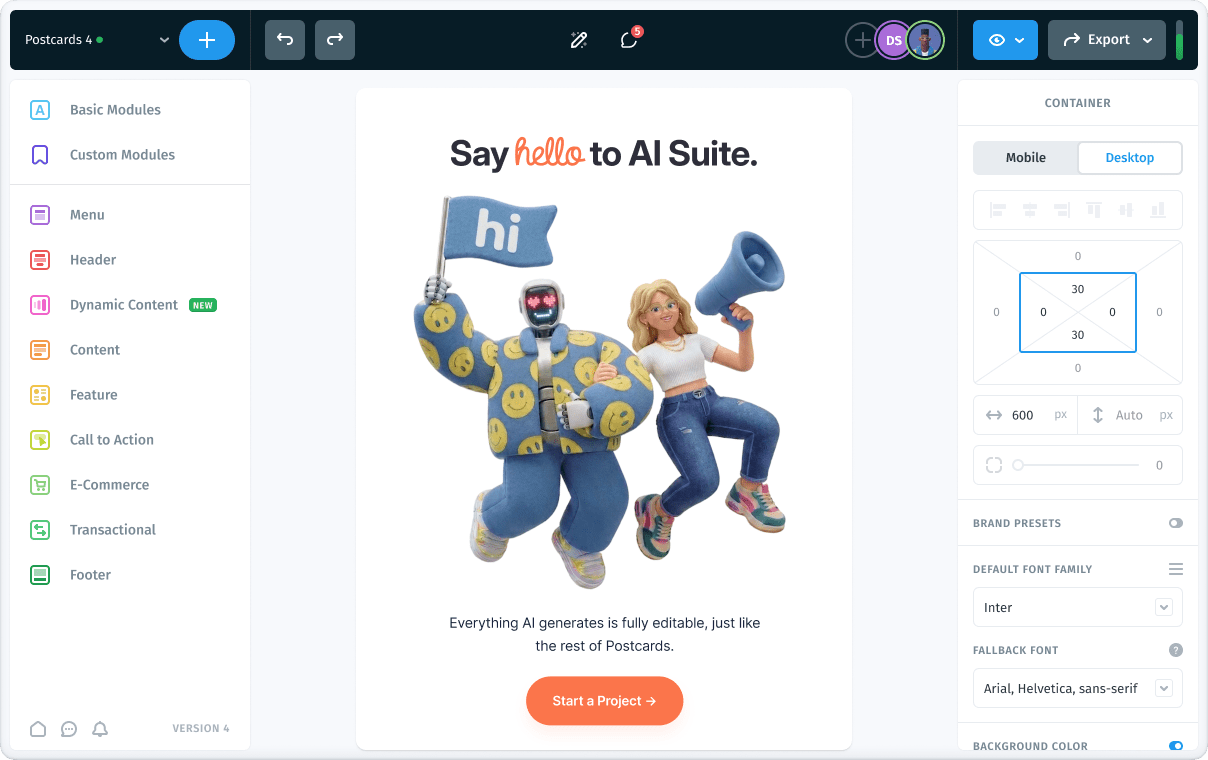Adjust the border radius slider
Viewport: 1208px width, 760px height.
[1078, 465]
